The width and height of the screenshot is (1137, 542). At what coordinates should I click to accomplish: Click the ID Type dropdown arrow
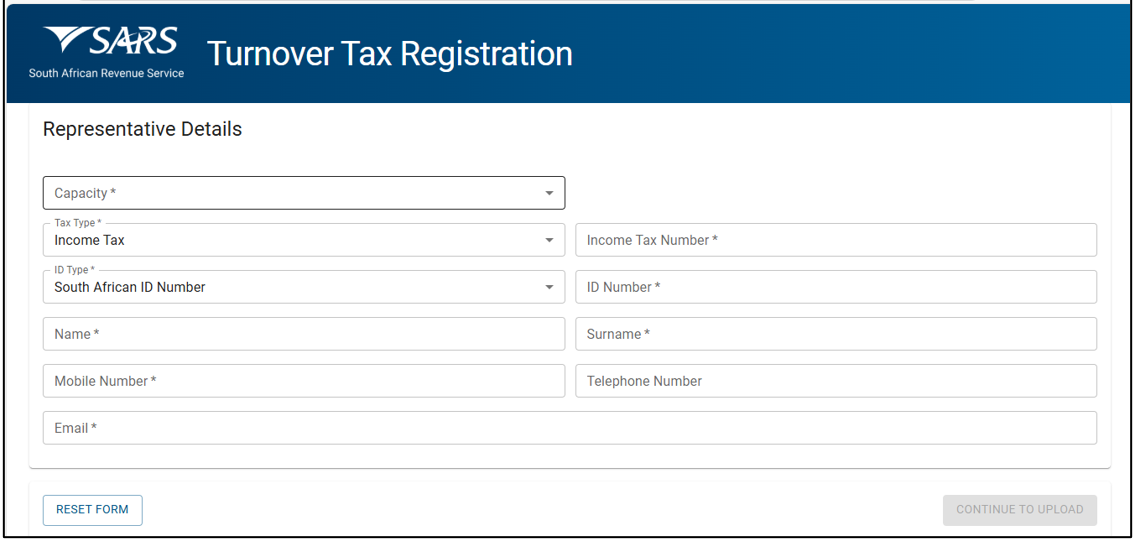pyautogui.click(x=549, y=288)
